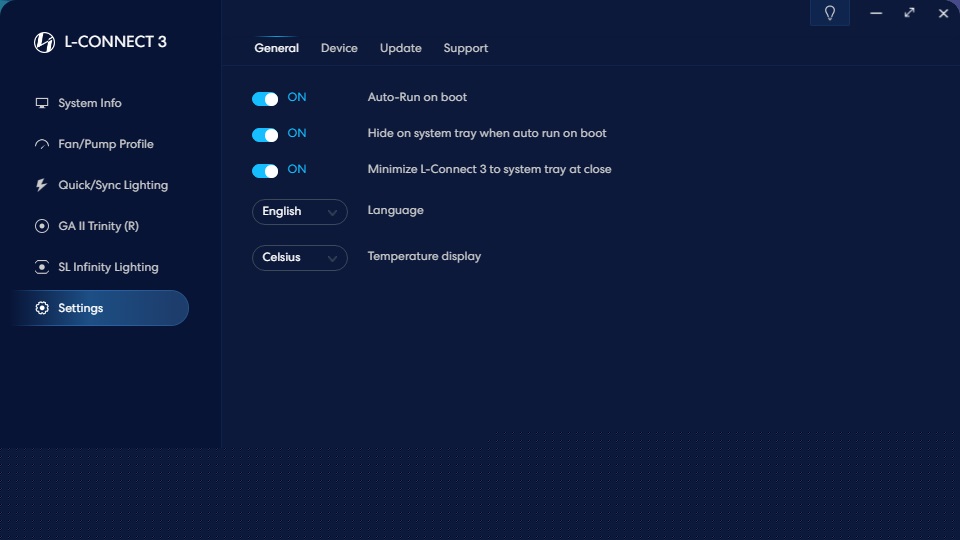The image size is (960, 540).
Task: Open the Fan/Pump Profile page
Action: (94, 144)
